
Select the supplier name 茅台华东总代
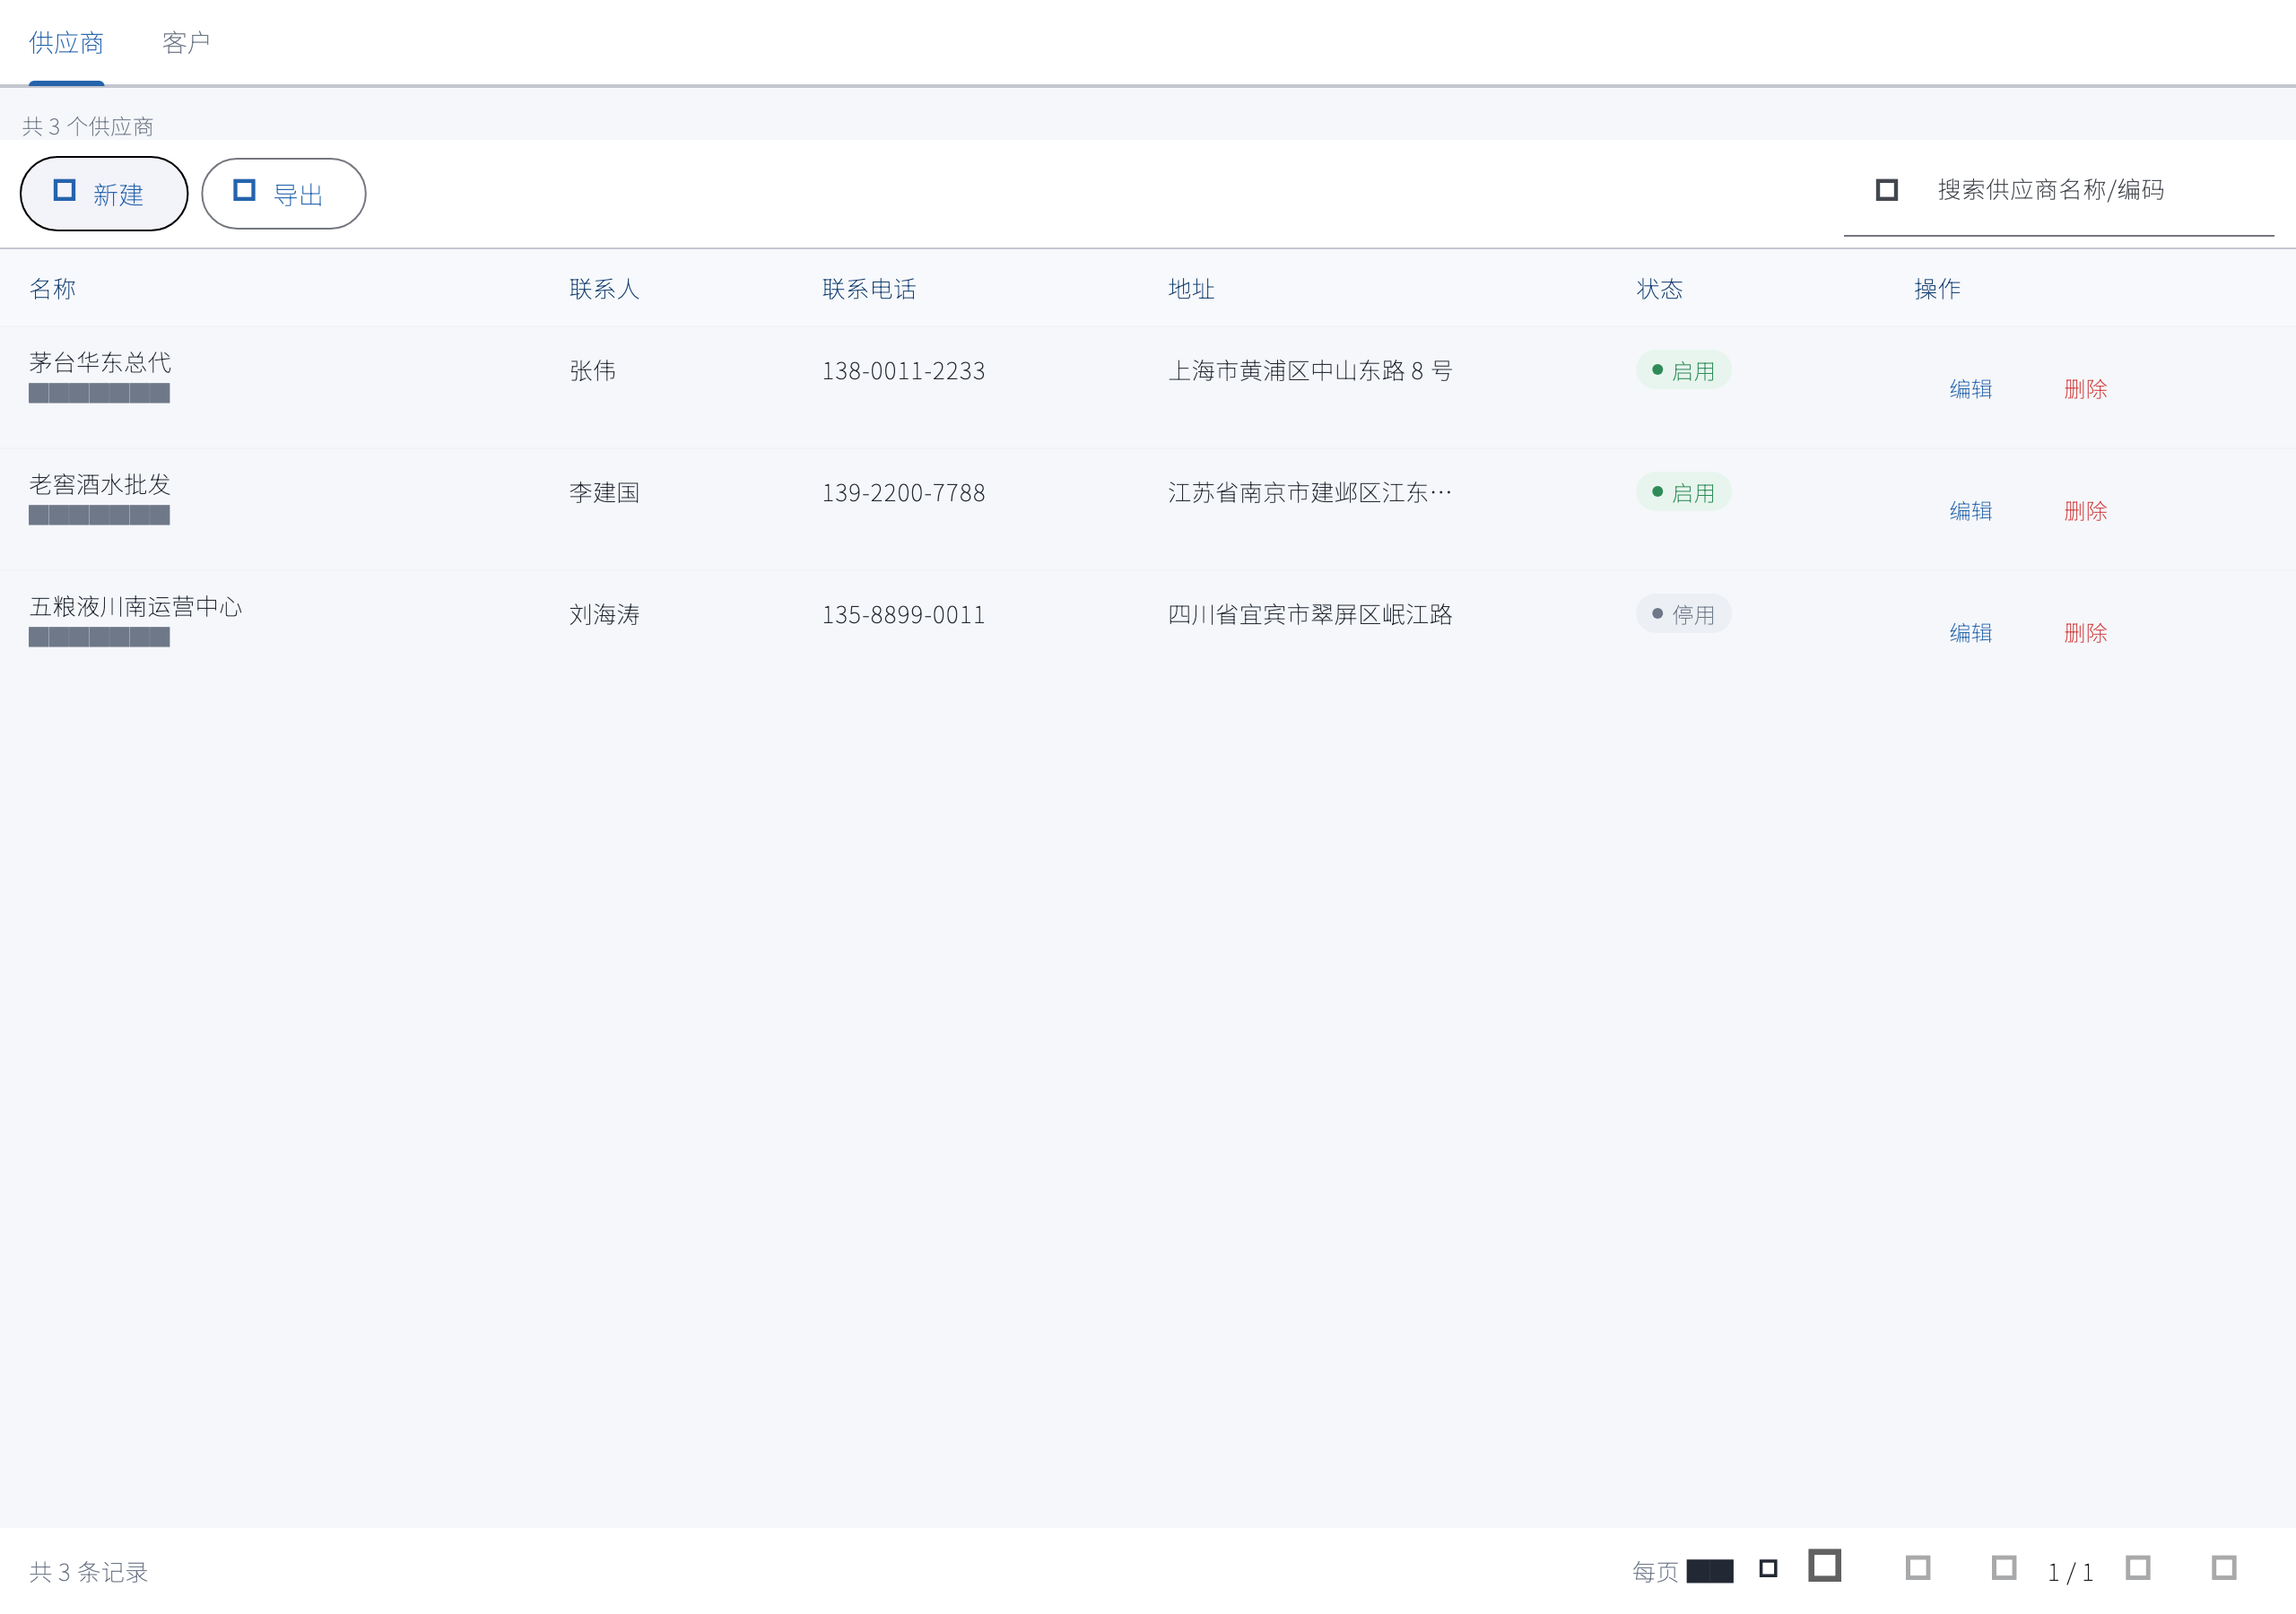tap(100, 362)
